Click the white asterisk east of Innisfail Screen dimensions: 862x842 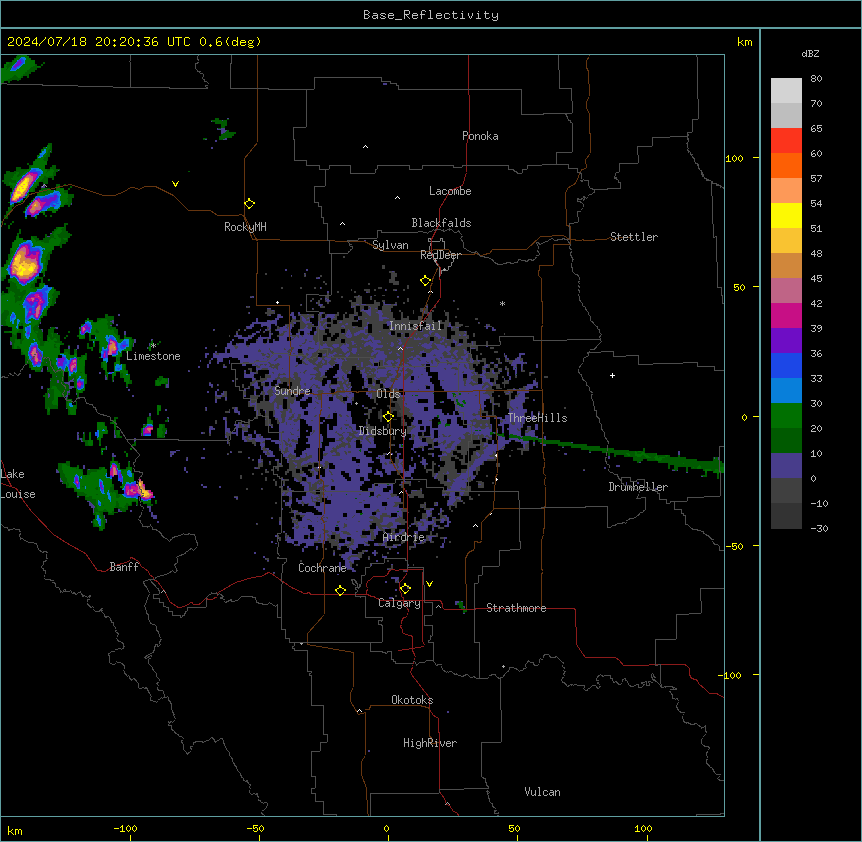tap(502, 303)
